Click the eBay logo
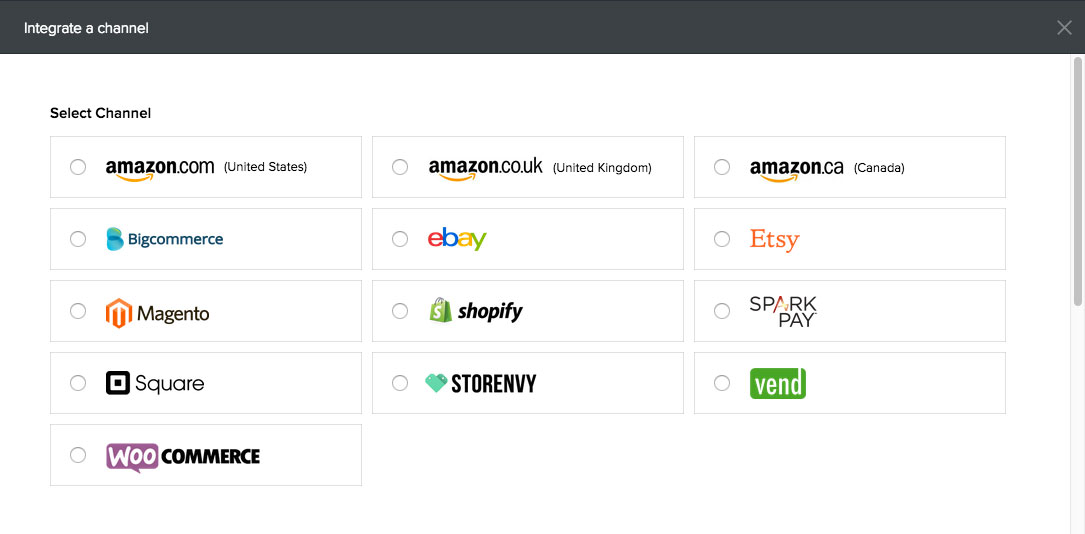Screen dimensions: 1085x534 457,239
